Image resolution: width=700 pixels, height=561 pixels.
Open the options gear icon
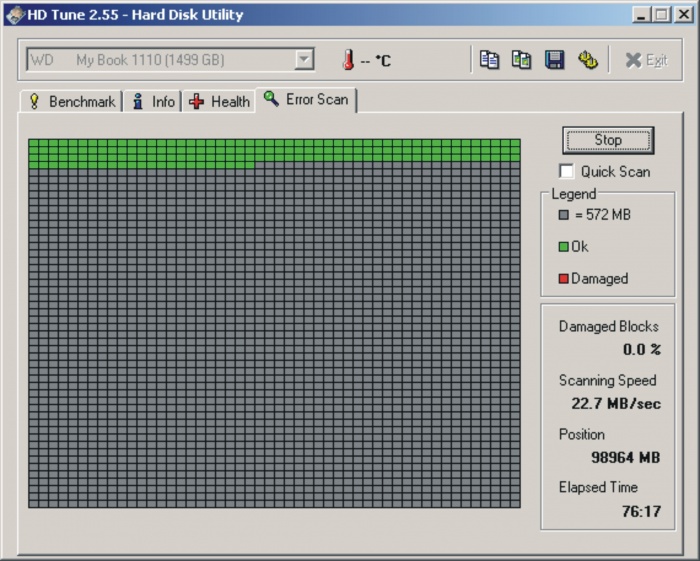tap(588, 60)
